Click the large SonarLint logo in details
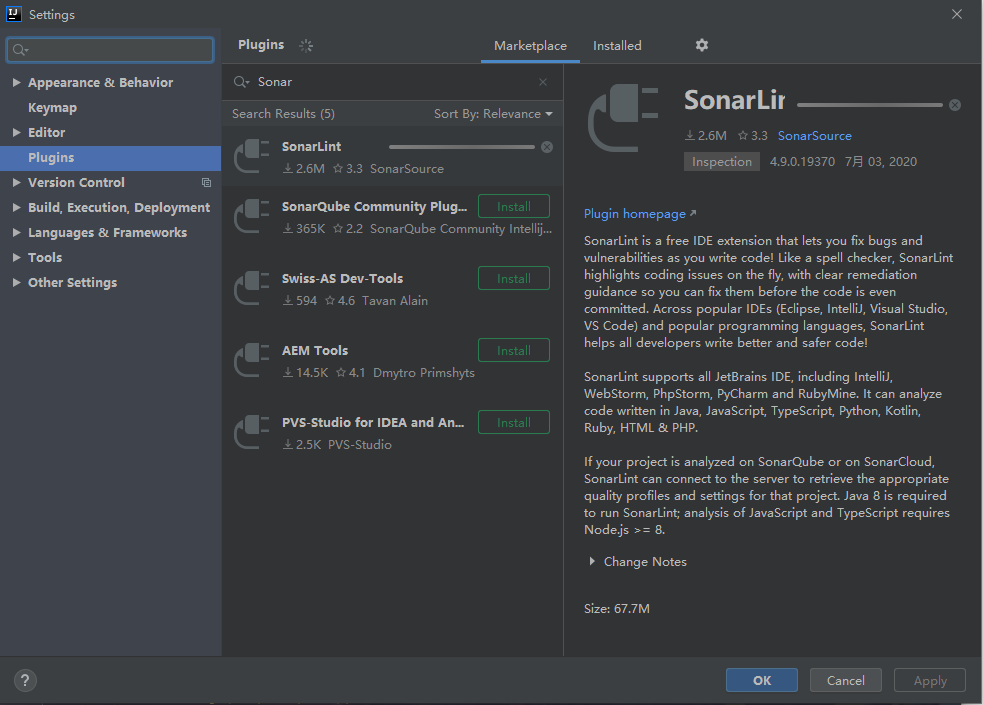The width and height of the screenshot is (983, 705). click(x=623, y=118)
